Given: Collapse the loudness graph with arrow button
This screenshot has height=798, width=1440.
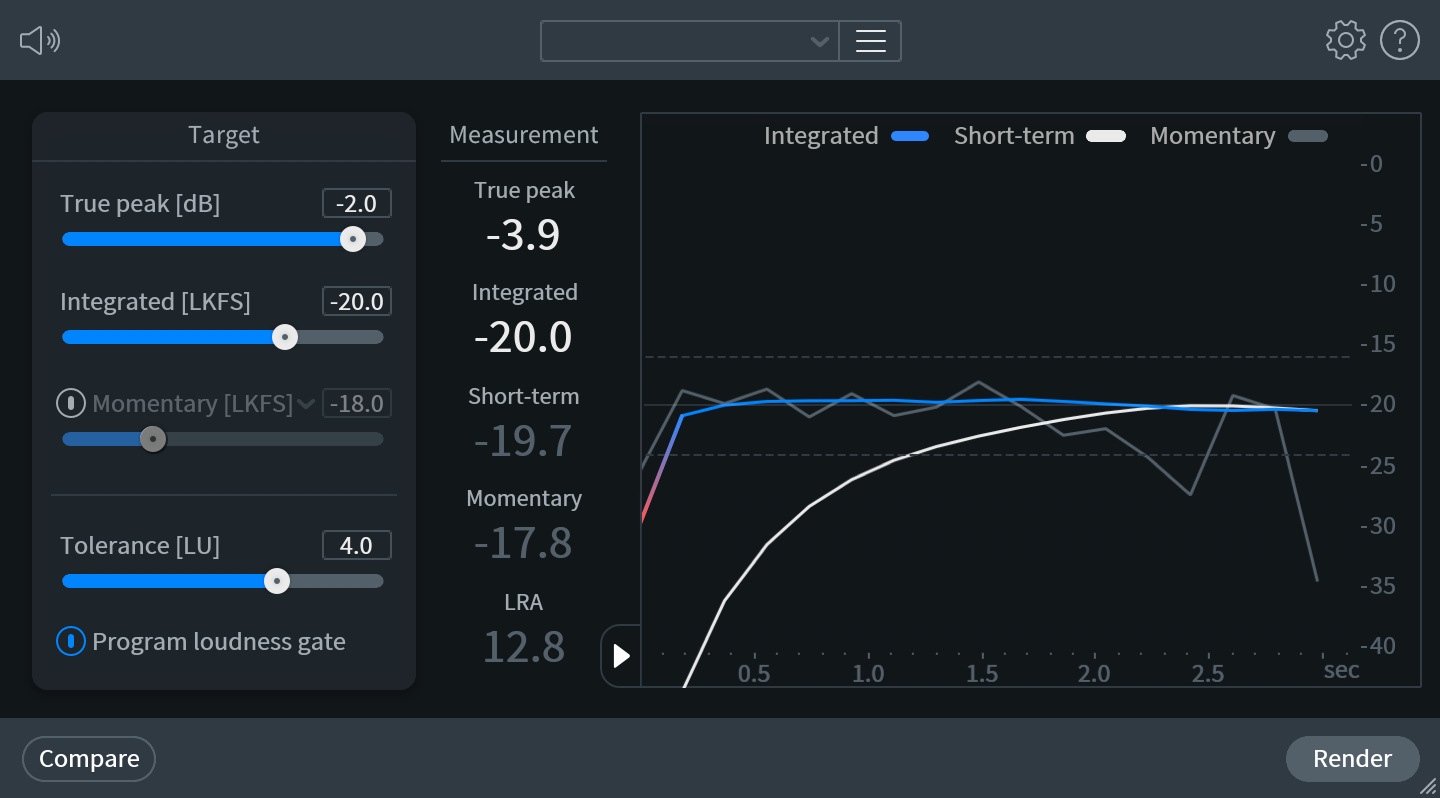Looking at the screenshot, I should 621,656.
